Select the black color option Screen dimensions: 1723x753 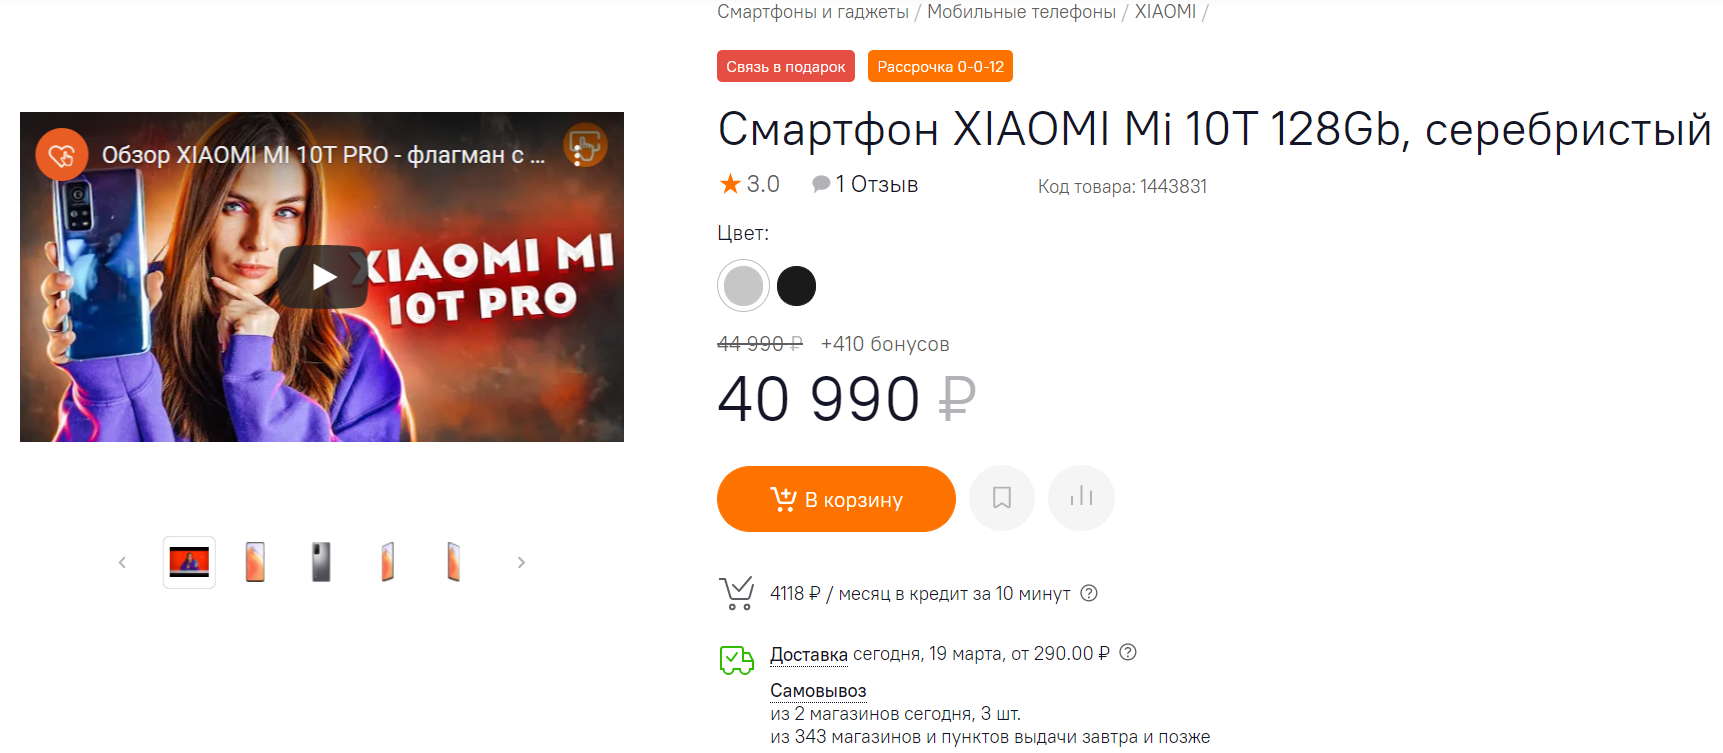[x=797, y=286]
